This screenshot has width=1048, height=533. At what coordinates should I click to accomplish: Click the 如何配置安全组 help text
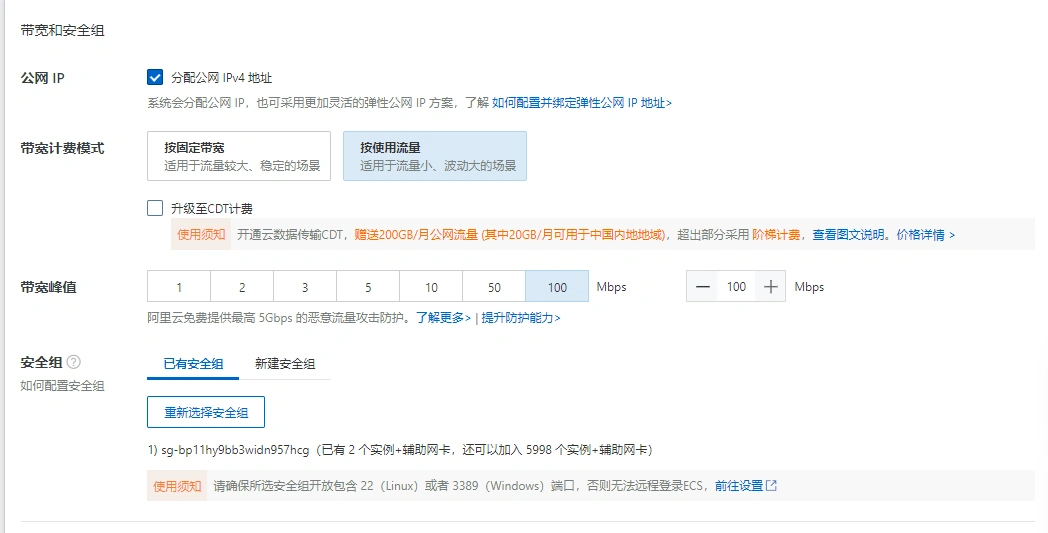pos(62,386)
